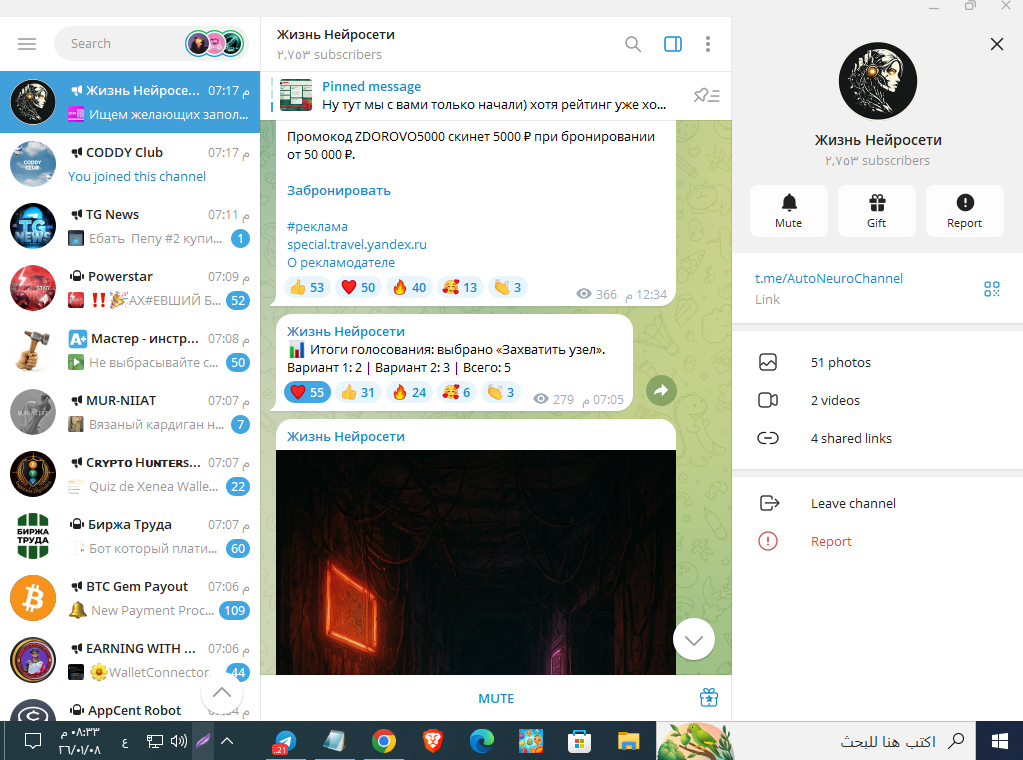
Task: Click the Telegram taskbar icon
Action: click(x=285, y=742)
